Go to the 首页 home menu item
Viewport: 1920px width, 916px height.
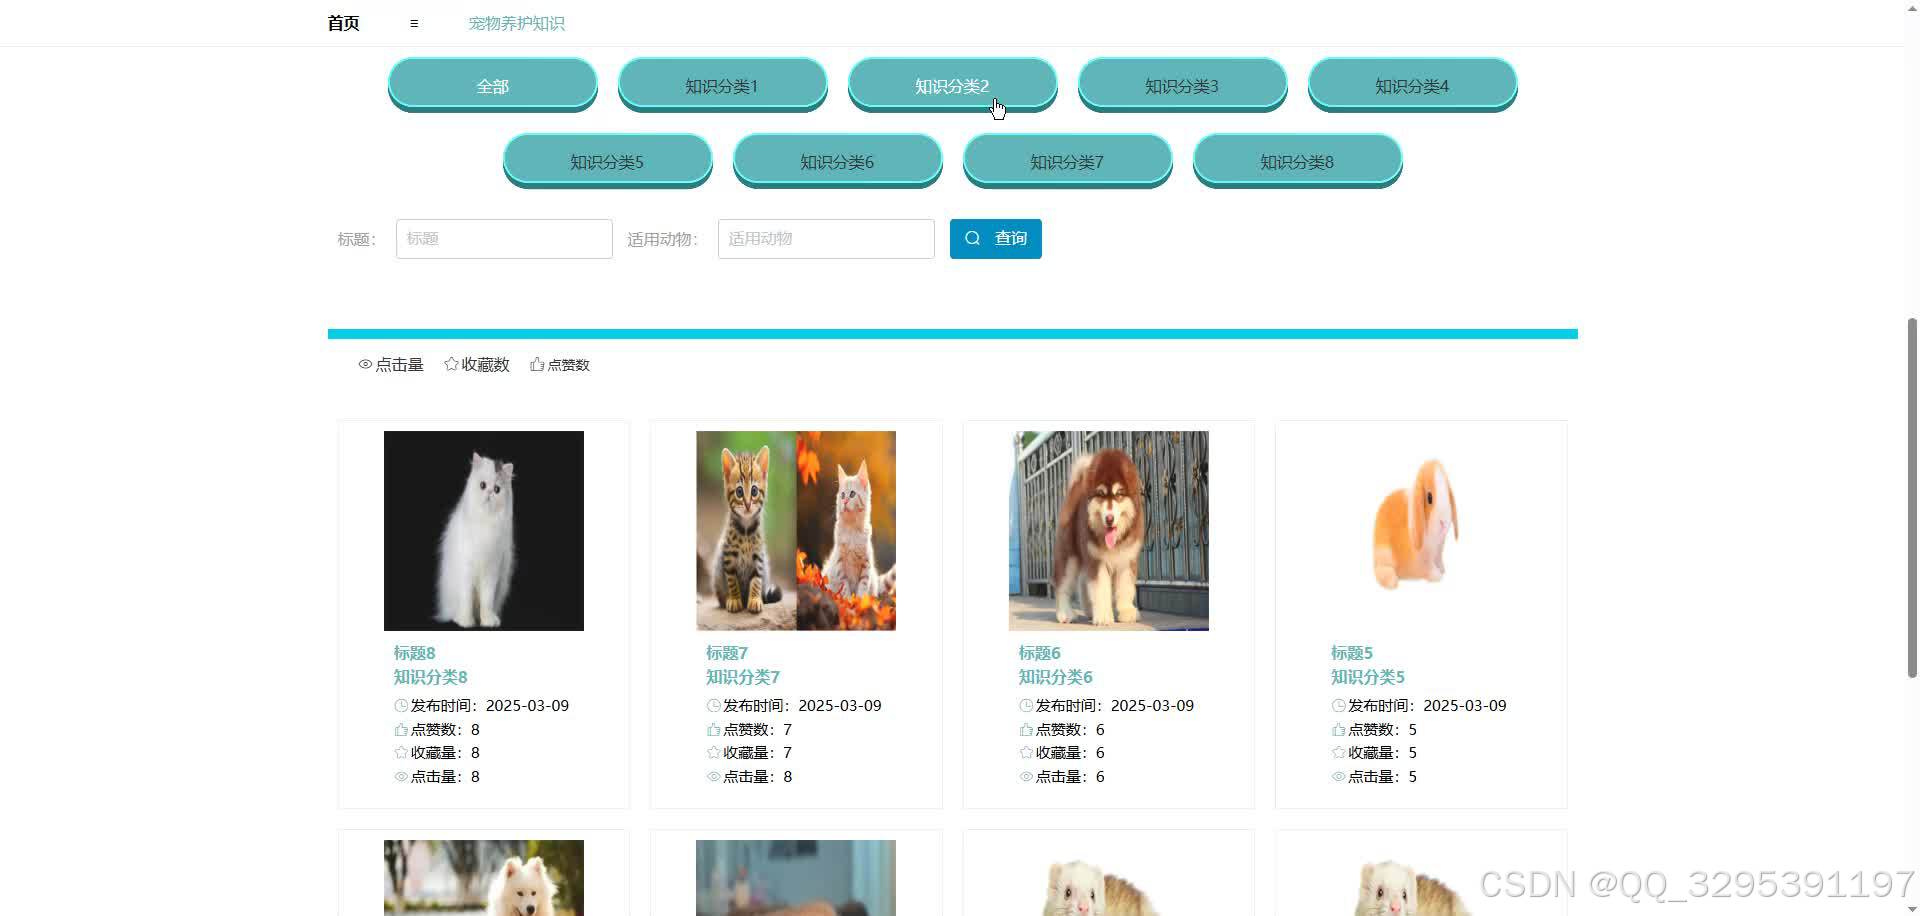[343, 23]
